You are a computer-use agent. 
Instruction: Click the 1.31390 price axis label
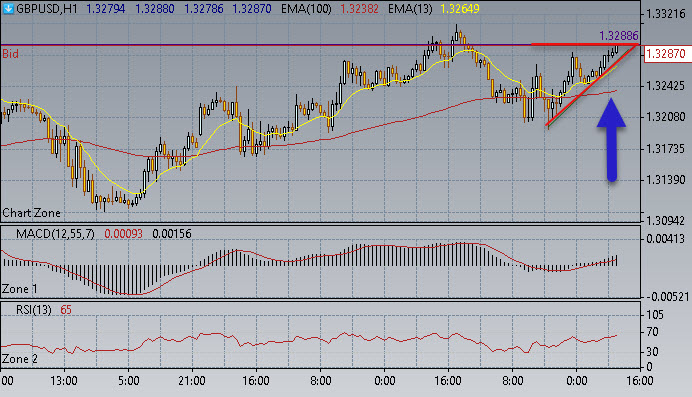[x=666, y=180]
